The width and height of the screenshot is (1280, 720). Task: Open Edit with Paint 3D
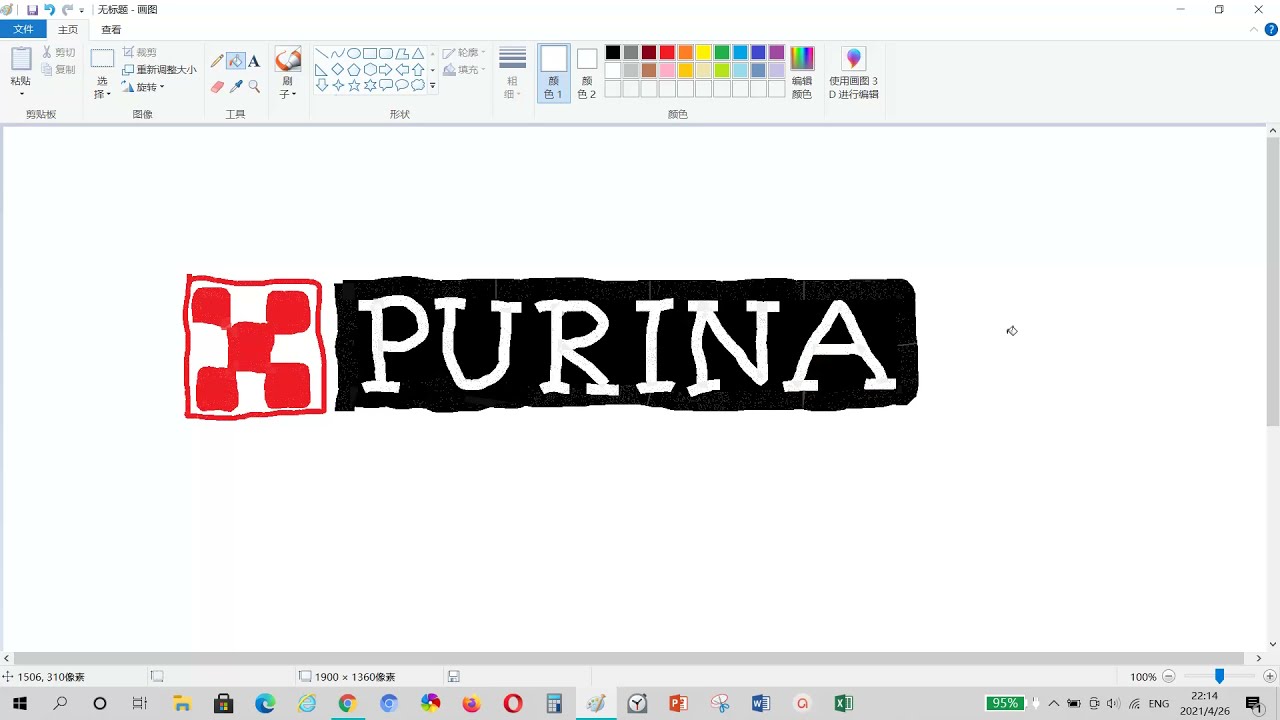point(853,73)
